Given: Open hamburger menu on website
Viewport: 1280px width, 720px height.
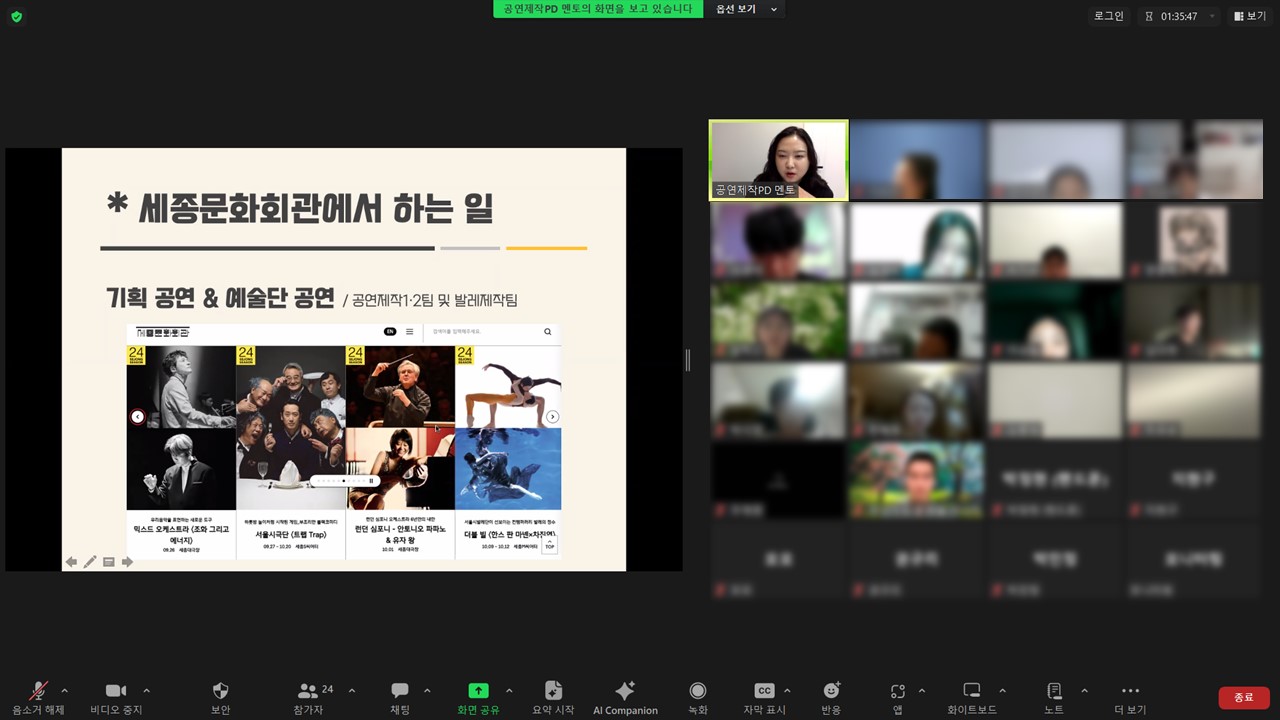Looking at the screenshot, I should (409, 331).
